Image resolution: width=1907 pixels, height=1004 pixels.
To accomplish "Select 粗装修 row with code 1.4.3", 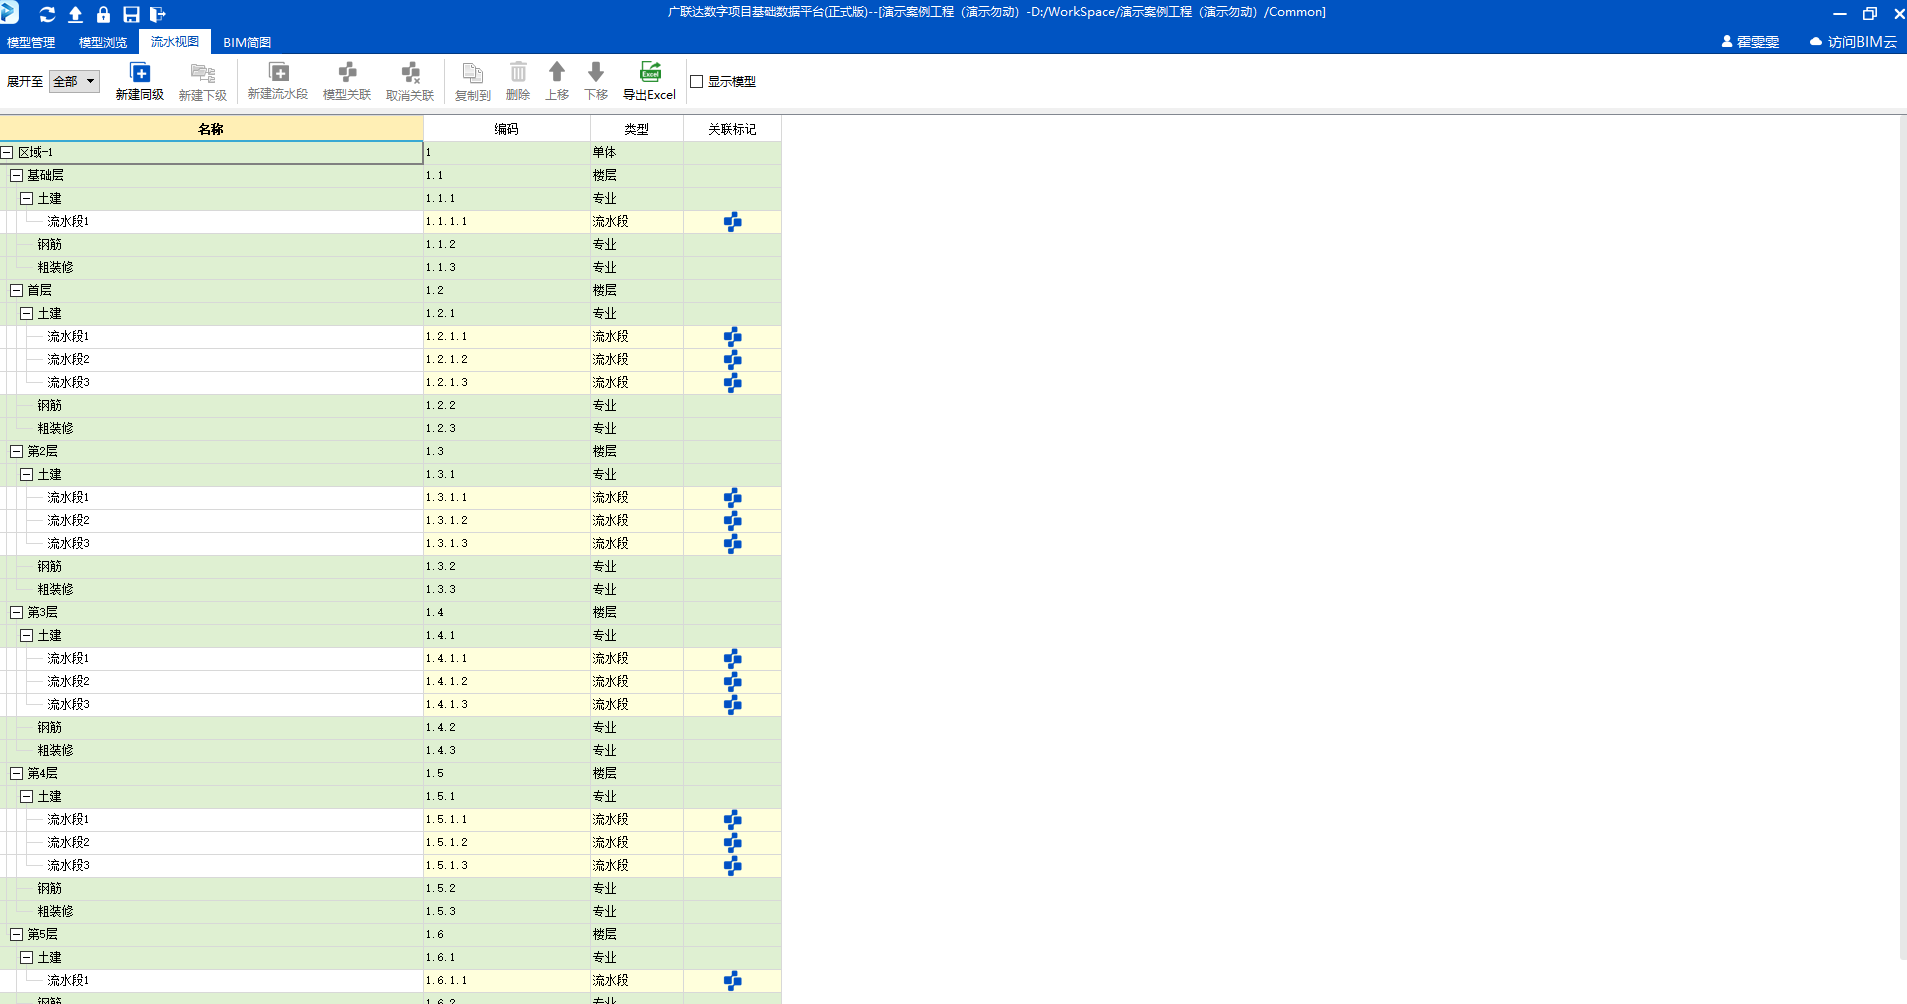I will pyautogui.click(x=390, y=751).
